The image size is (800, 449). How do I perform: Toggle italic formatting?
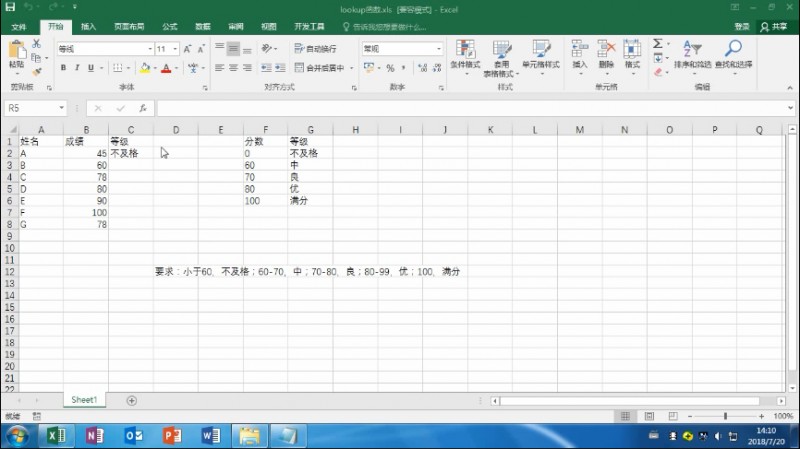(x=77, y=68)
